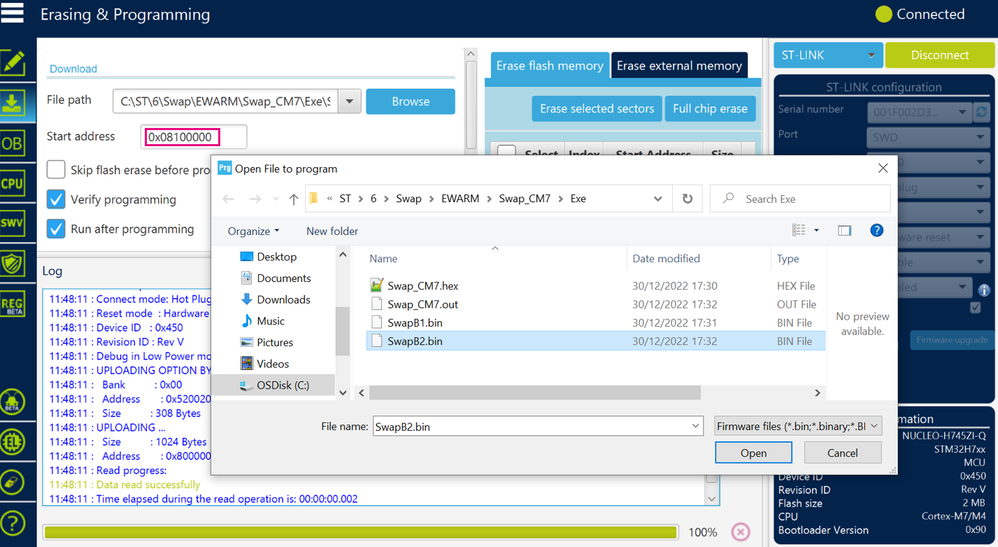Open the OB option bytes tab
This screenshot has width=998, height=547.
[12, 143]
